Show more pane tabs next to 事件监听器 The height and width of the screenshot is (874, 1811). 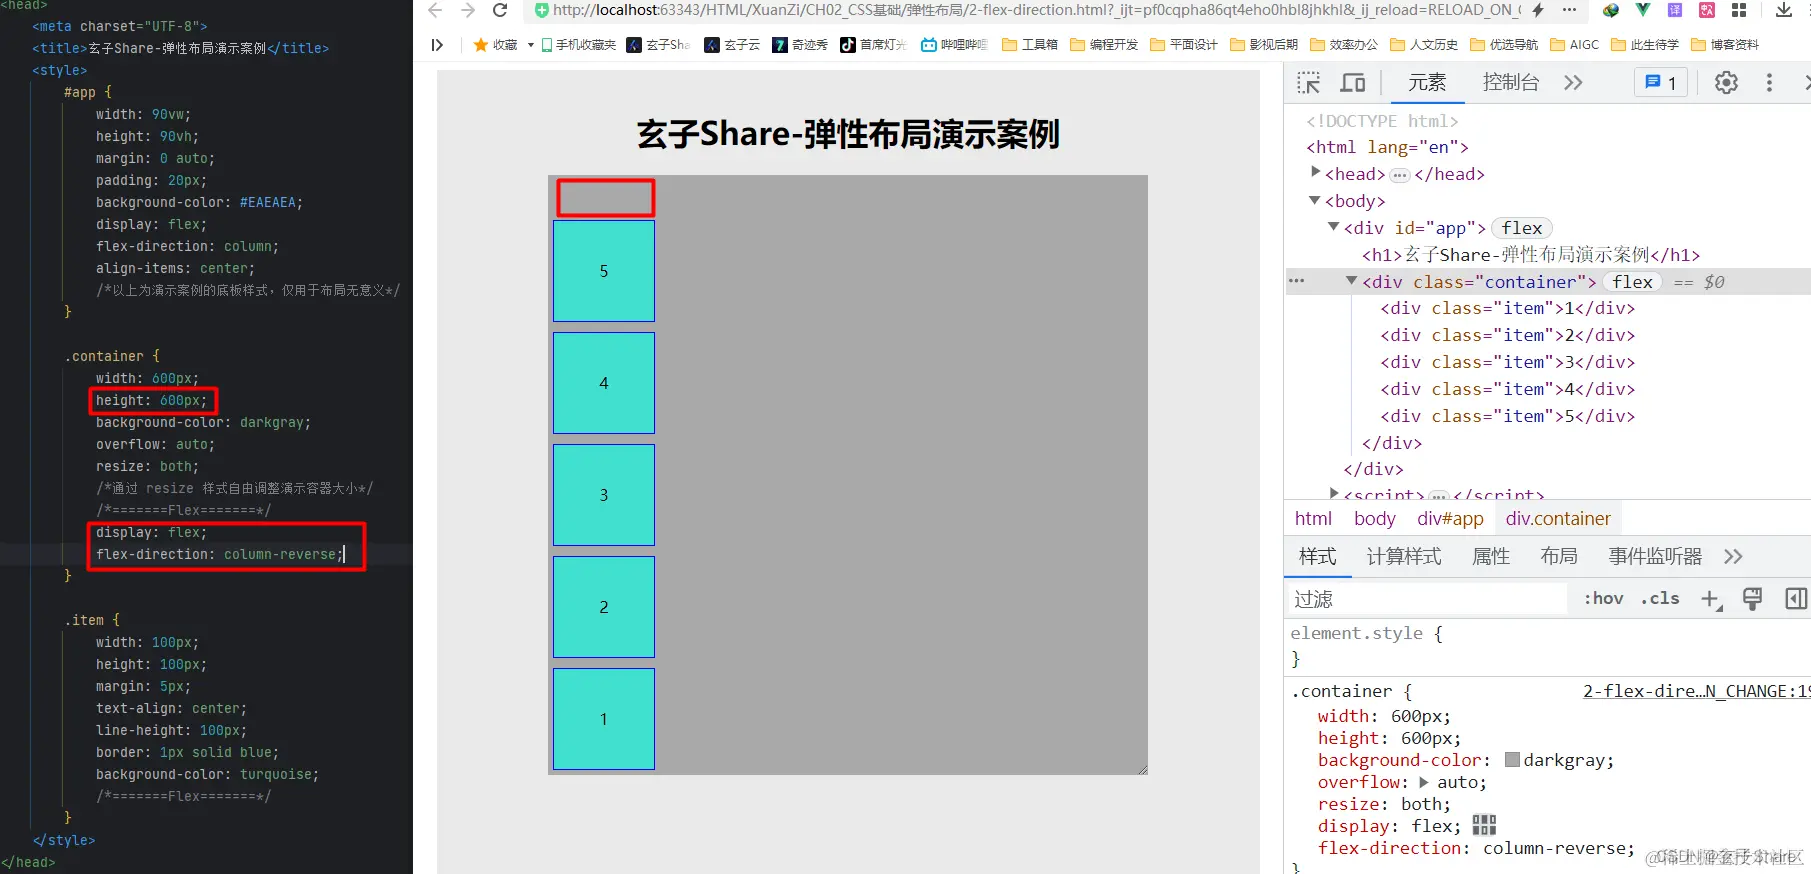pyautogui.click(x=1733, y=556)
